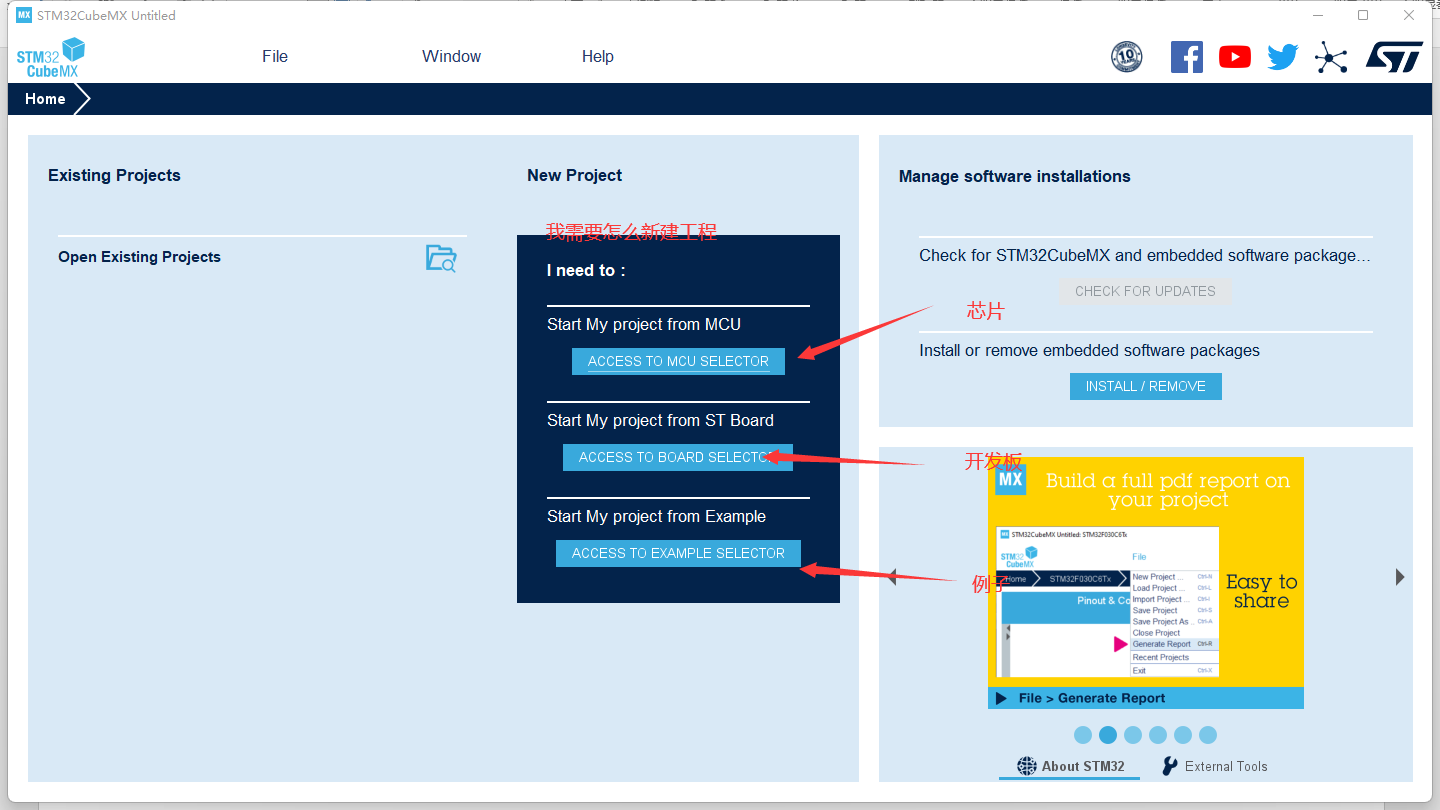Minimize the STM32CubeMX window
The width and height of the screenshot is (1440, 810).
1317,15
